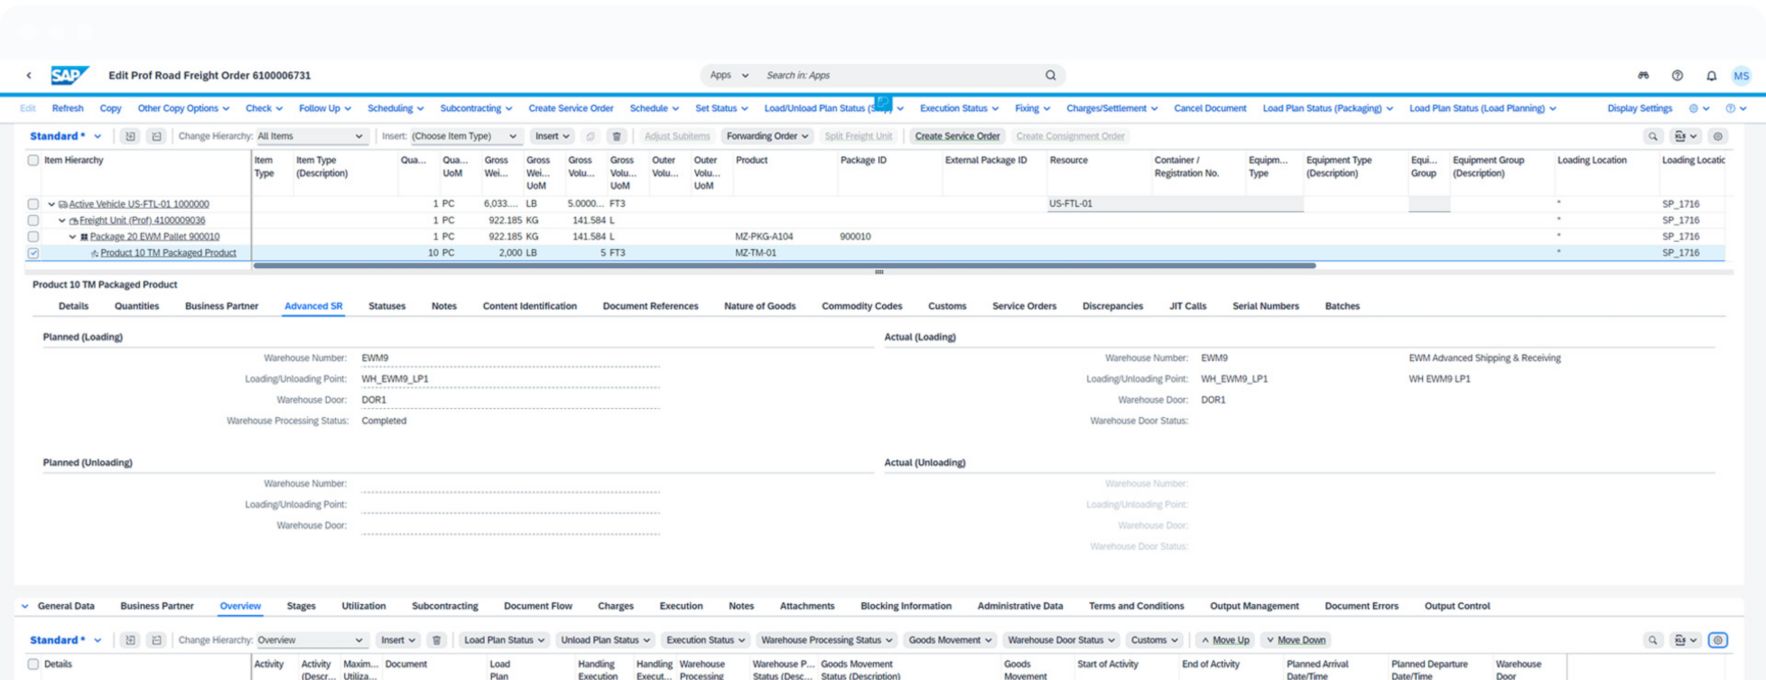Uncheck the Product 10 TM Packaged Product row
The width and height of the screenshot is (1766, 680).
(x=33, y=253)
